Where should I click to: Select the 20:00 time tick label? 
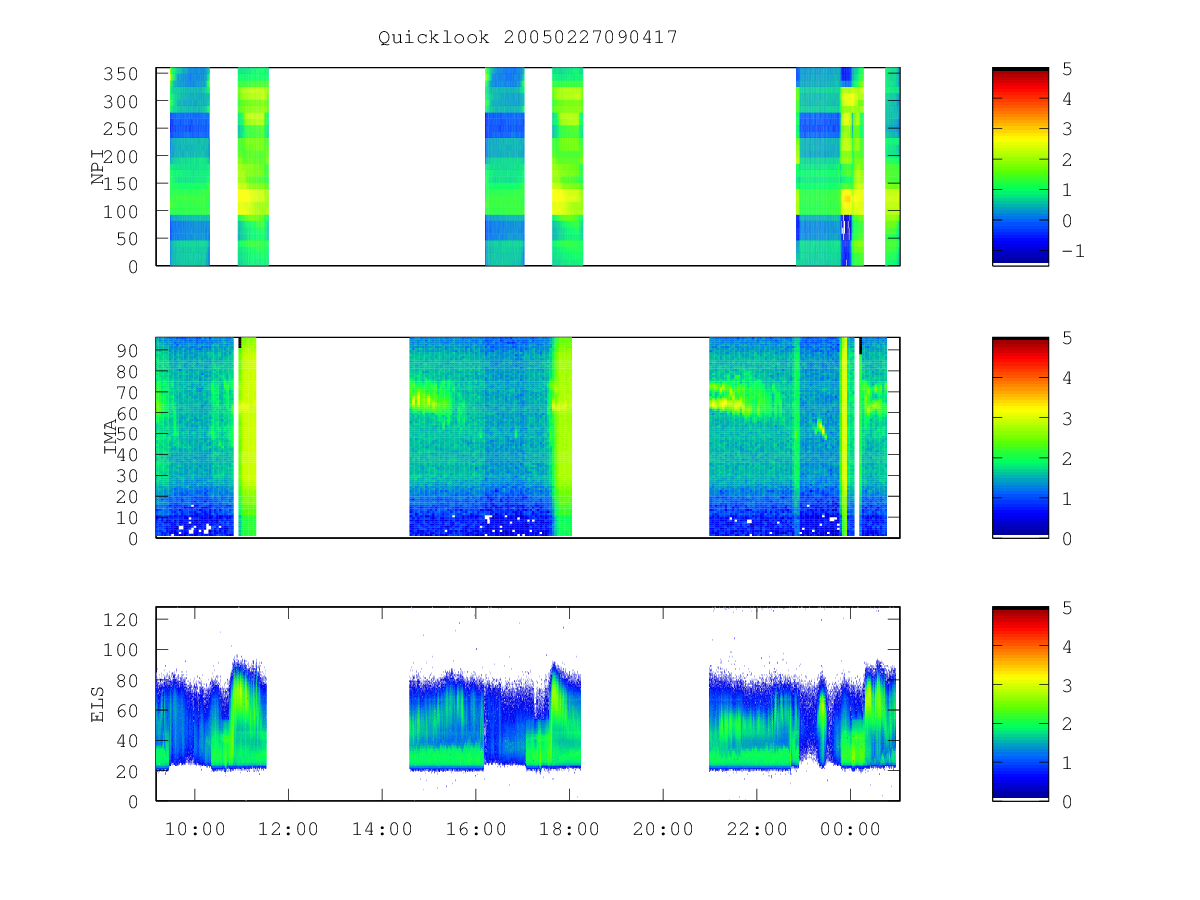click(664, 829)
